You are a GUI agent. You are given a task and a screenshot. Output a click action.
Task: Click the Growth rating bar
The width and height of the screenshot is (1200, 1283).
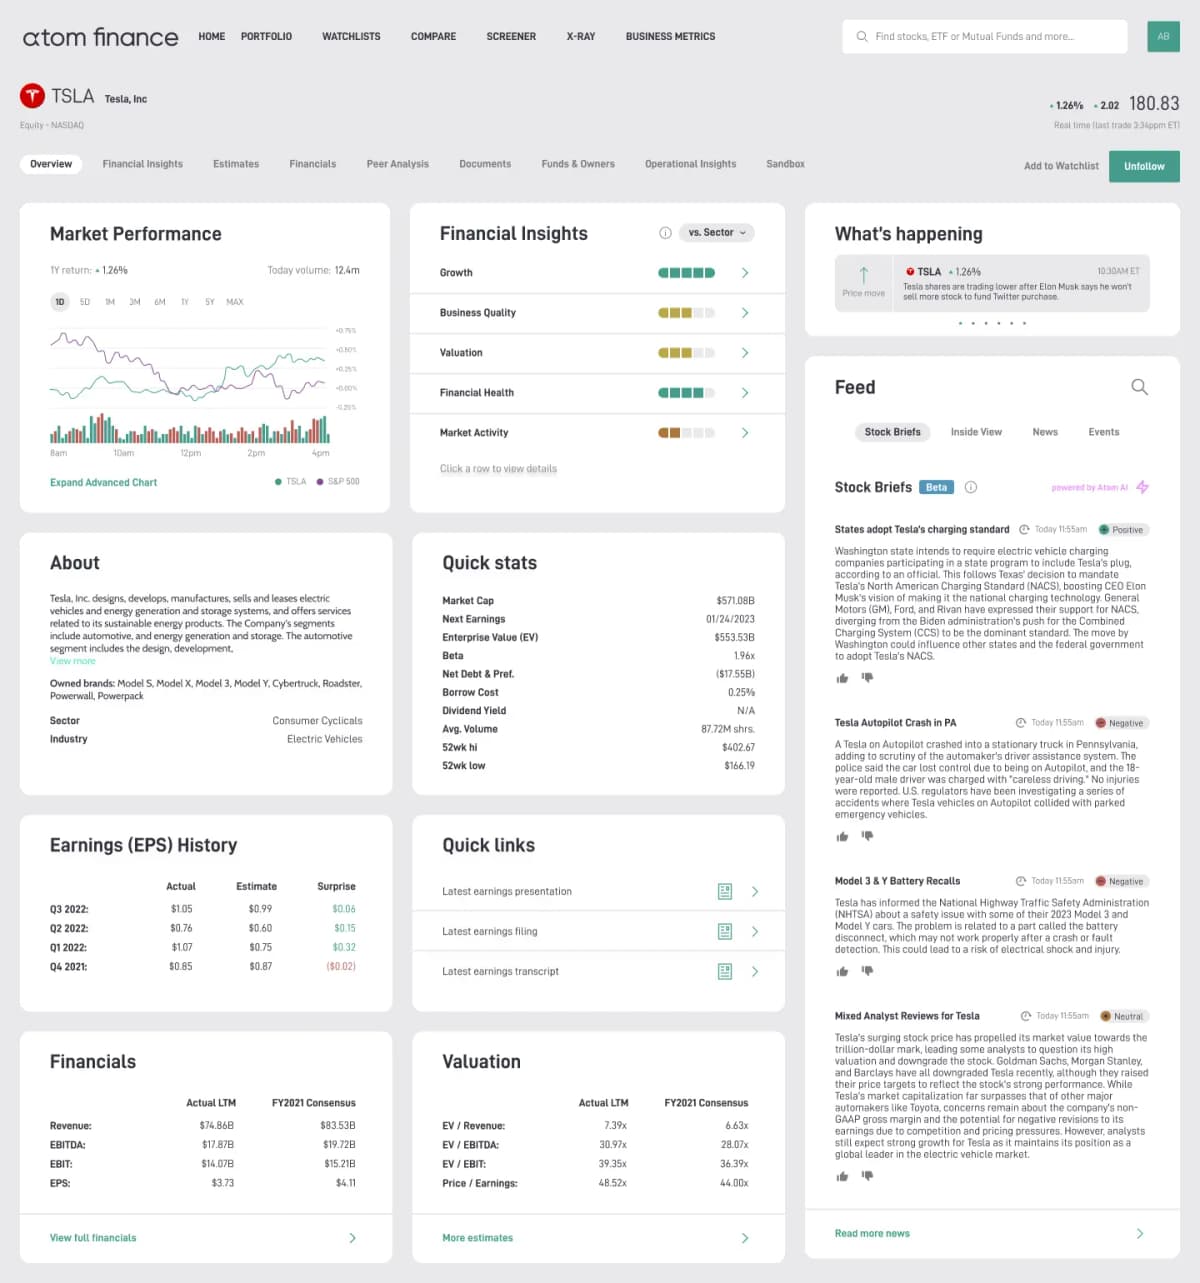(686, 273)
